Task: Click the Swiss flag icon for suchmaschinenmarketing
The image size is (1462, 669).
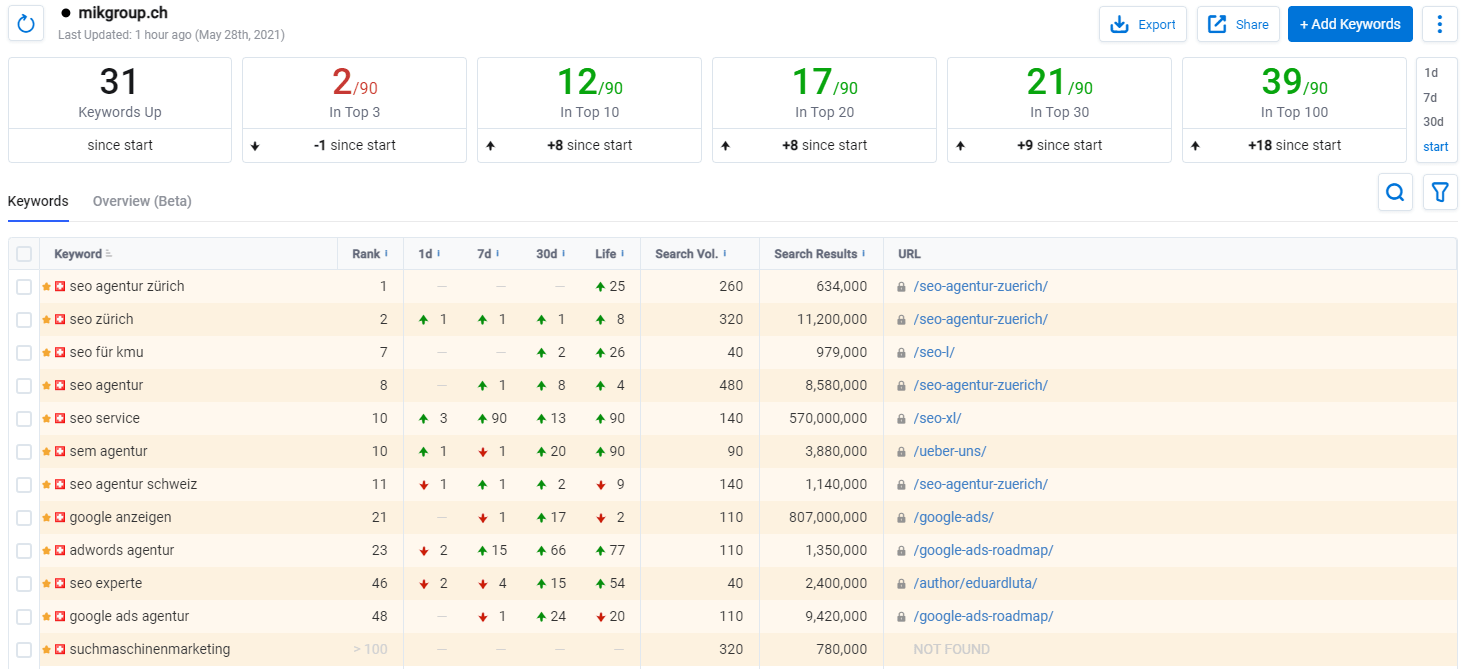Action: pyautogui.click(x=60, y=649)
